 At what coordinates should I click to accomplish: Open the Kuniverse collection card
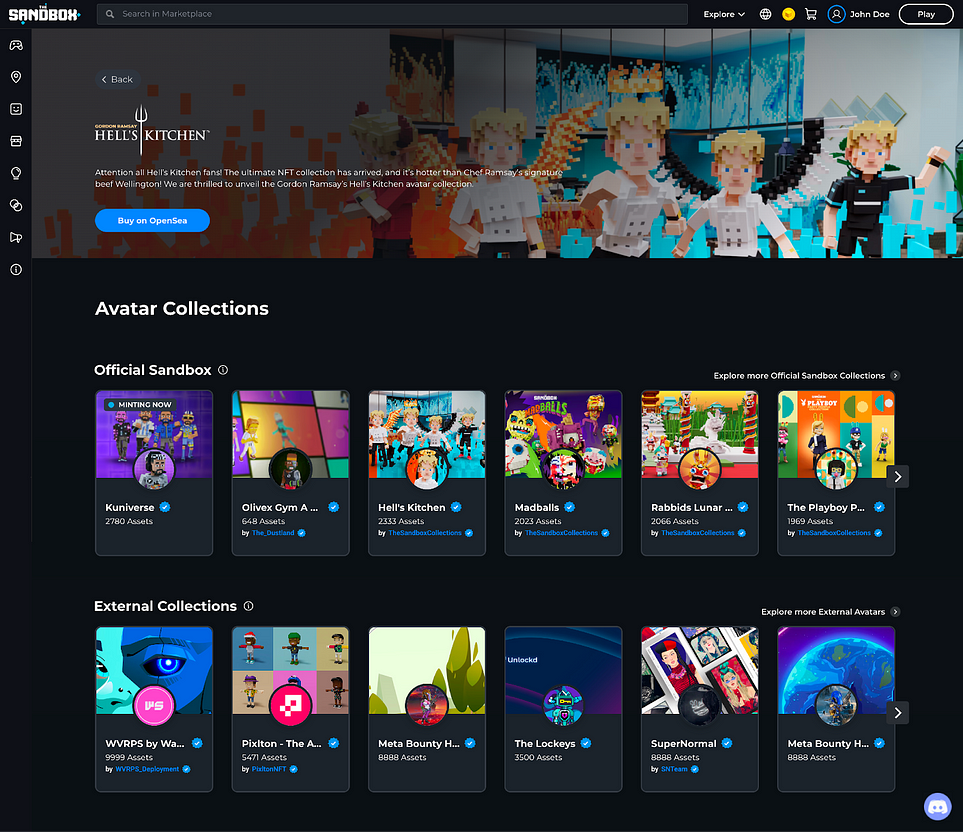[154, 473]
